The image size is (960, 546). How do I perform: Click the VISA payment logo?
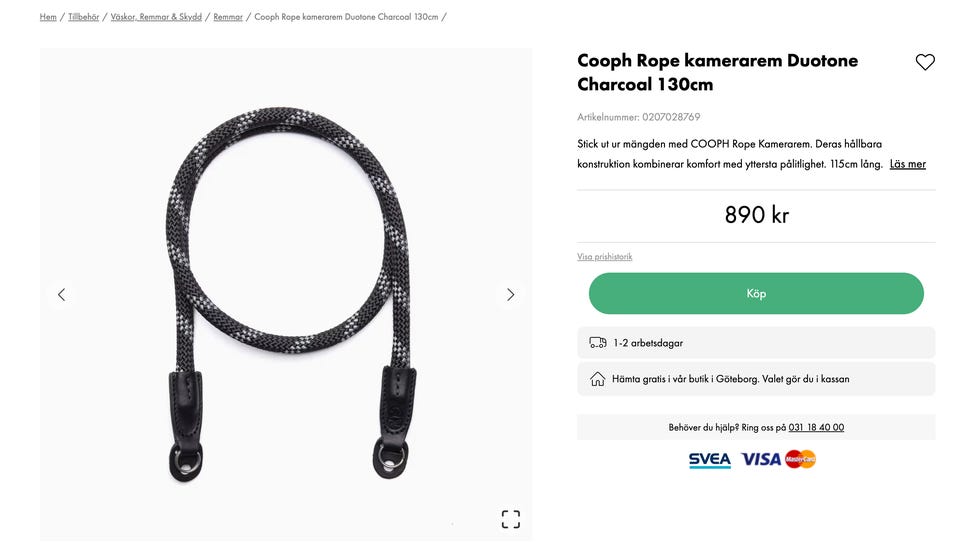click(760, 460)
